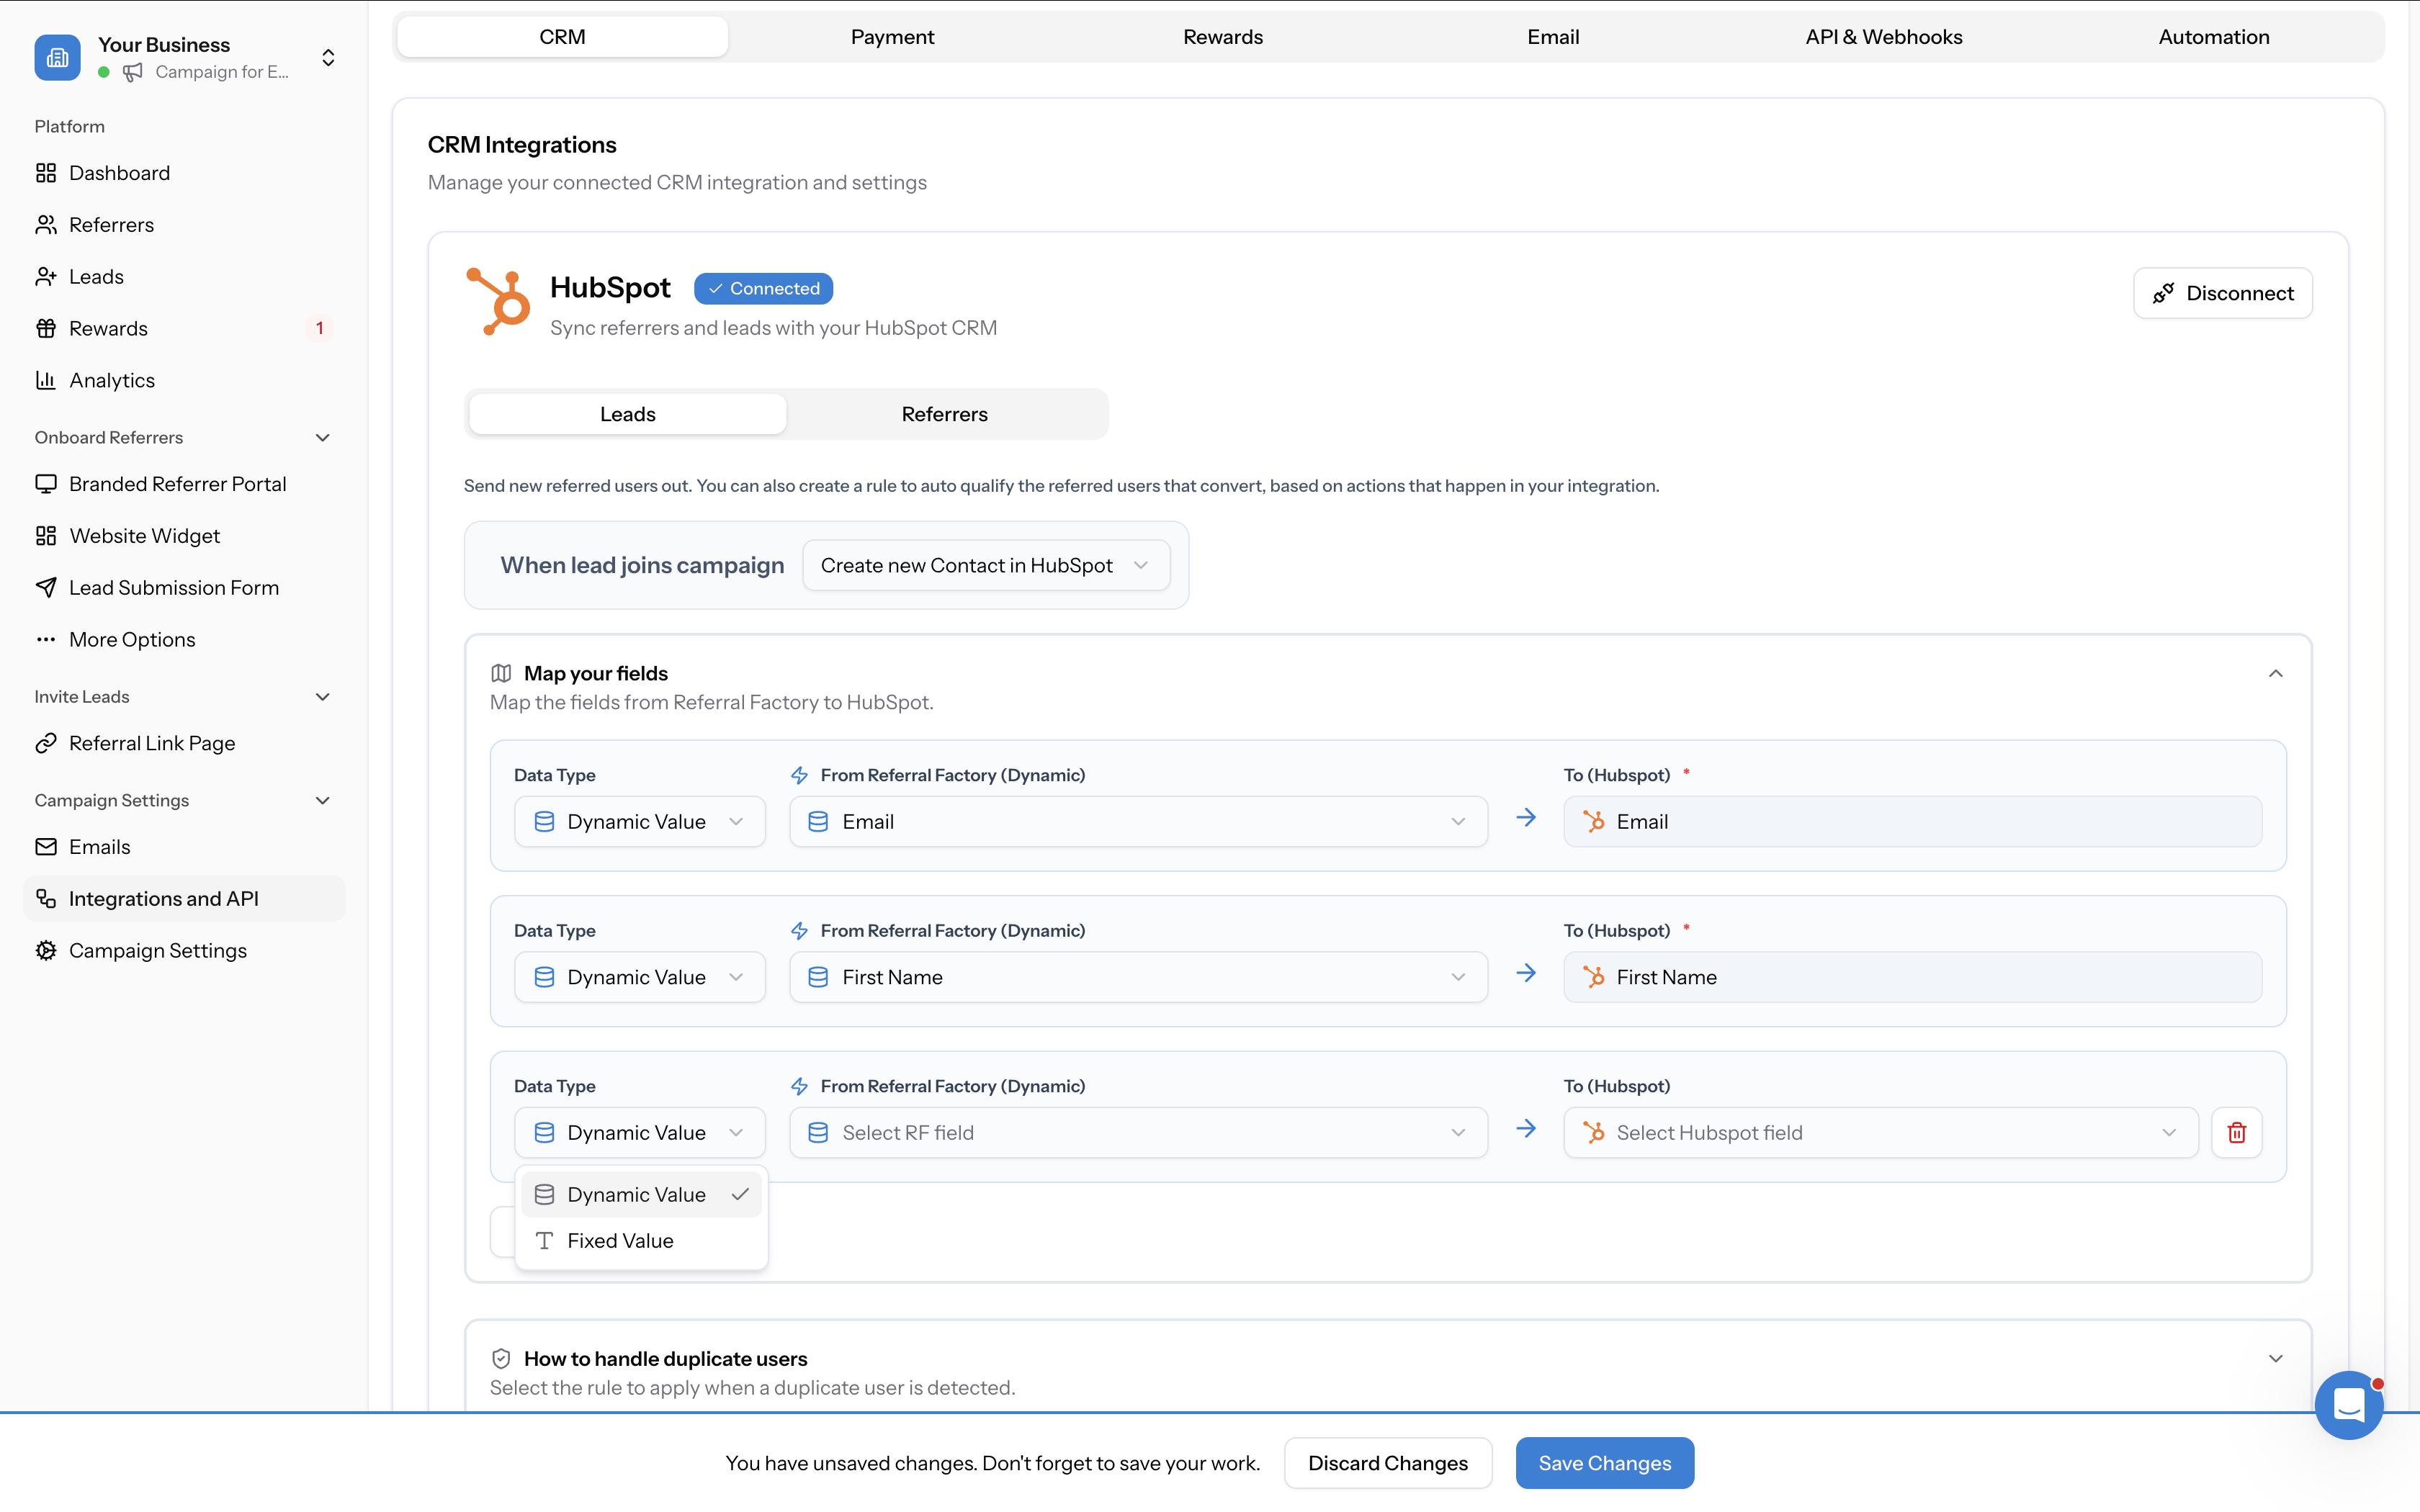Click the Save Changes button

(1604, 1462)
